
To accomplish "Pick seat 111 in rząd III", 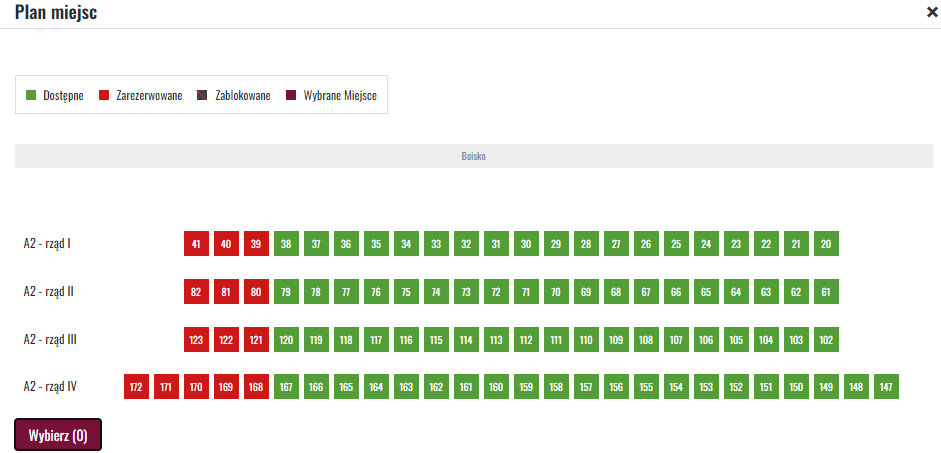I will 556,340.
